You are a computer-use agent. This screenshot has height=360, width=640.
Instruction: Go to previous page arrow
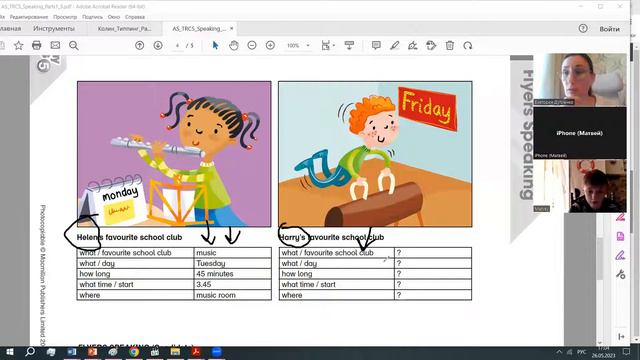pos(140,45)
